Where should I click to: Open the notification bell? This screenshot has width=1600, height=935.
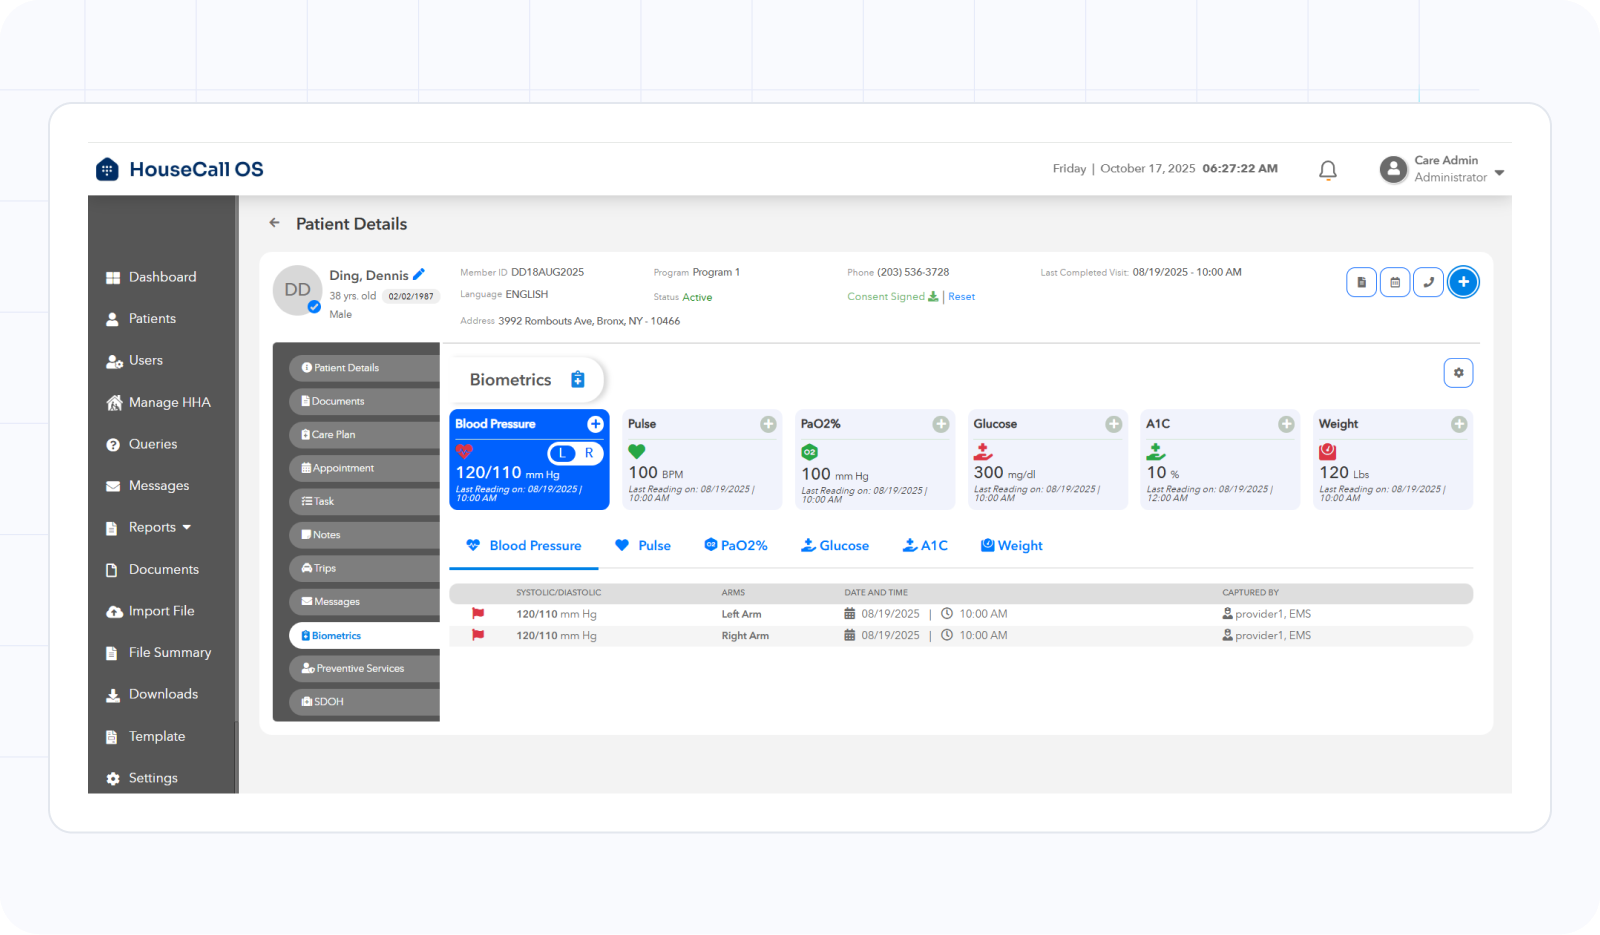click(x=1328, y=169)
